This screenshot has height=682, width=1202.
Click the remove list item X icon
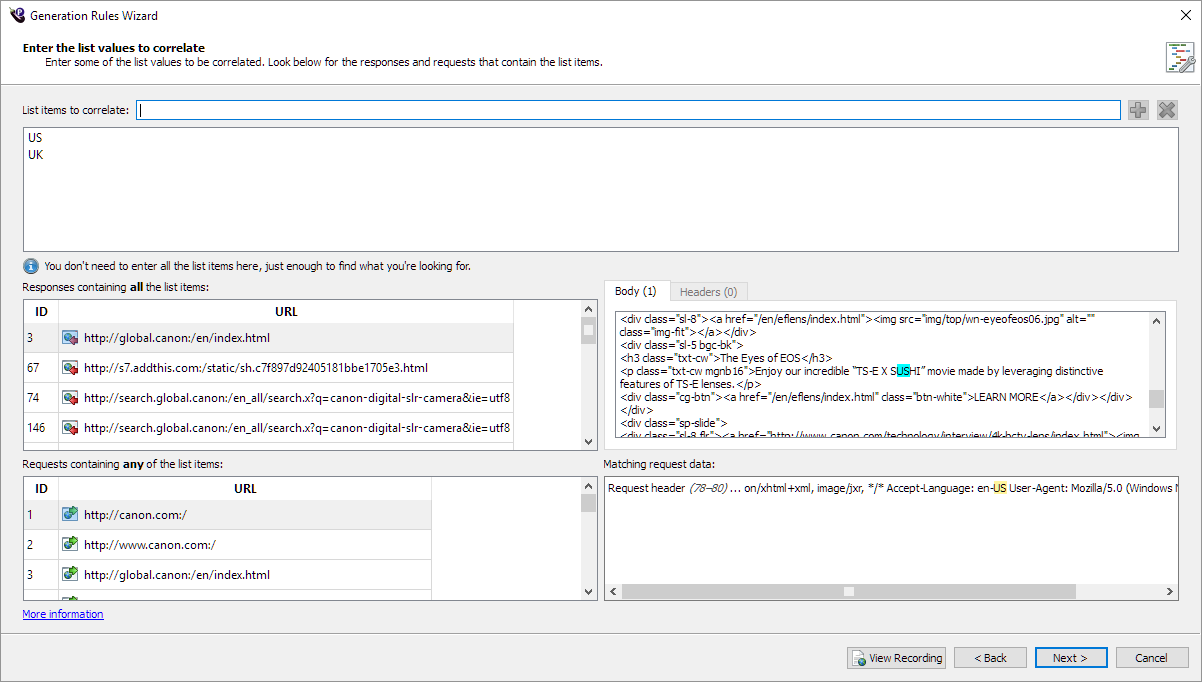tap(1167, 110)
